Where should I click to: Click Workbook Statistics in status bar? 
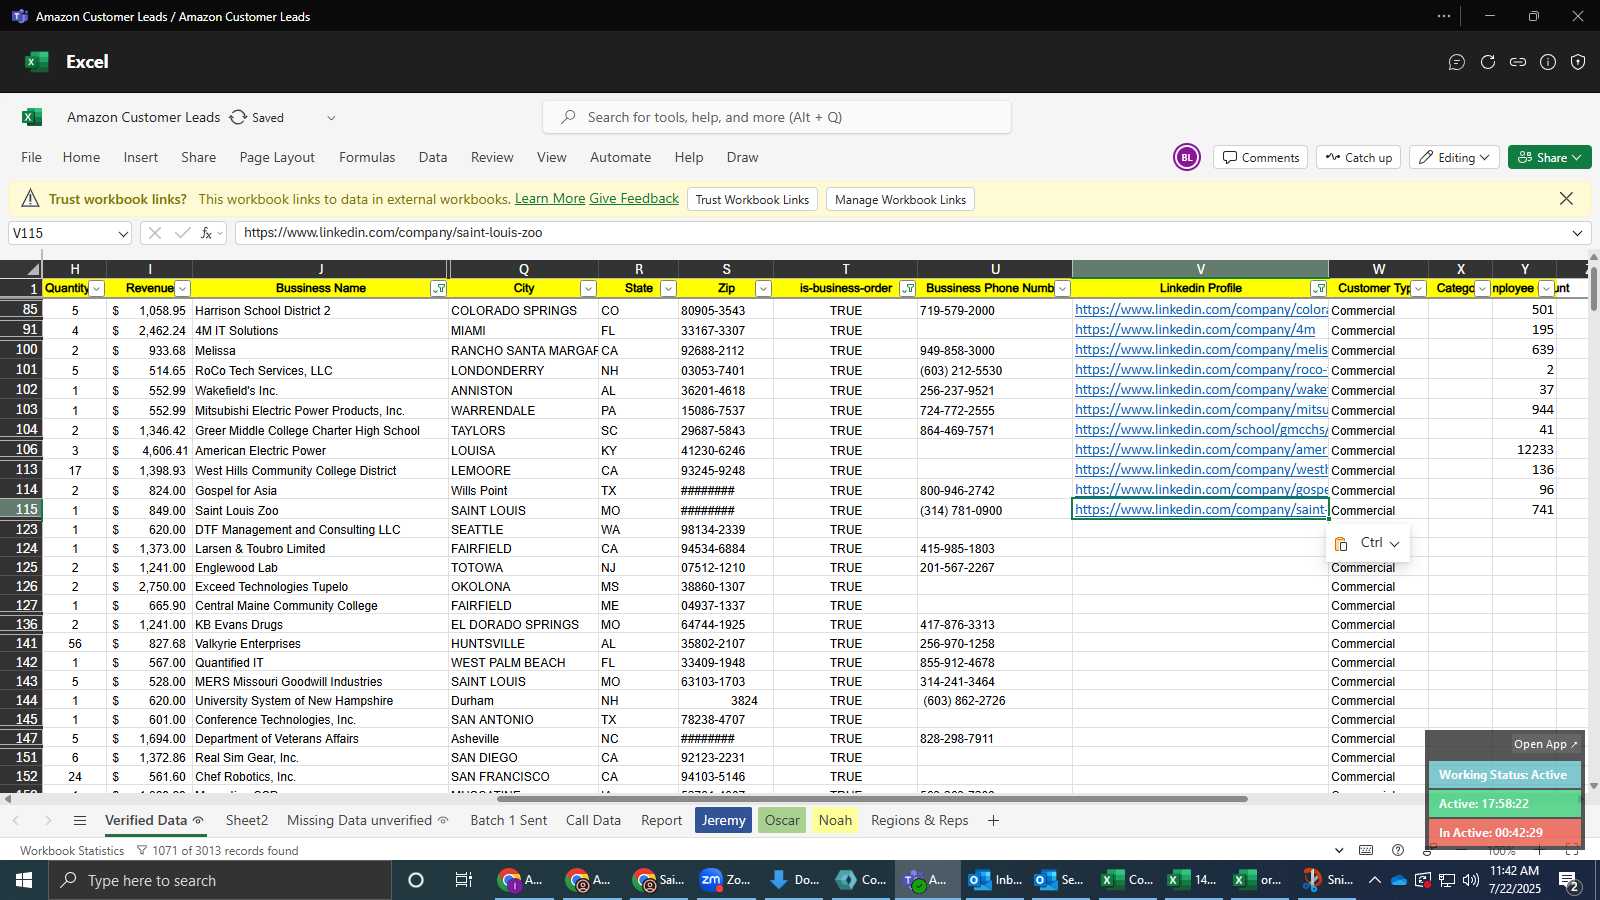[x=72, y=851]
